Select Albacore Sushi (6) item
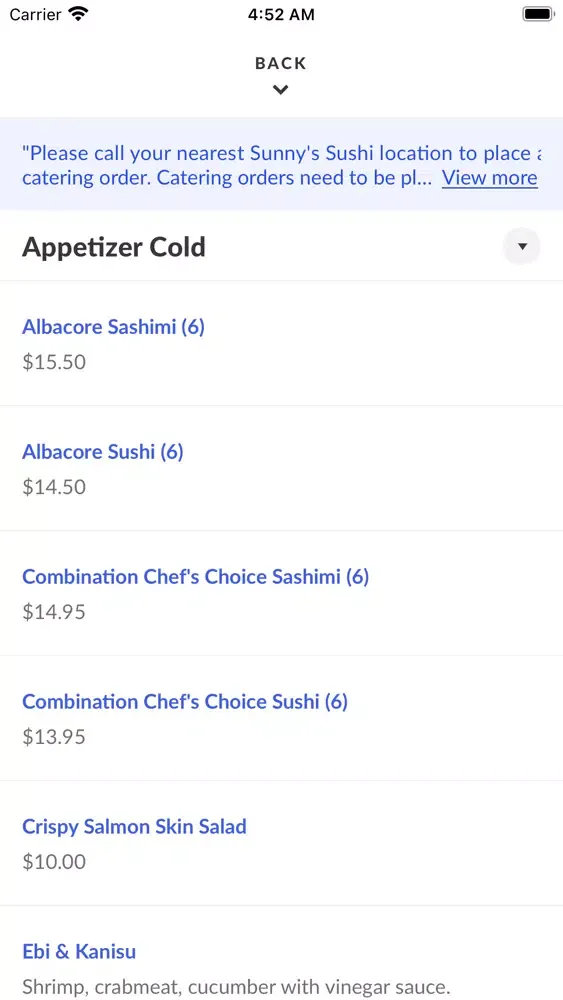Screen dimensions: 563x1000 click(x=281, y=468)
